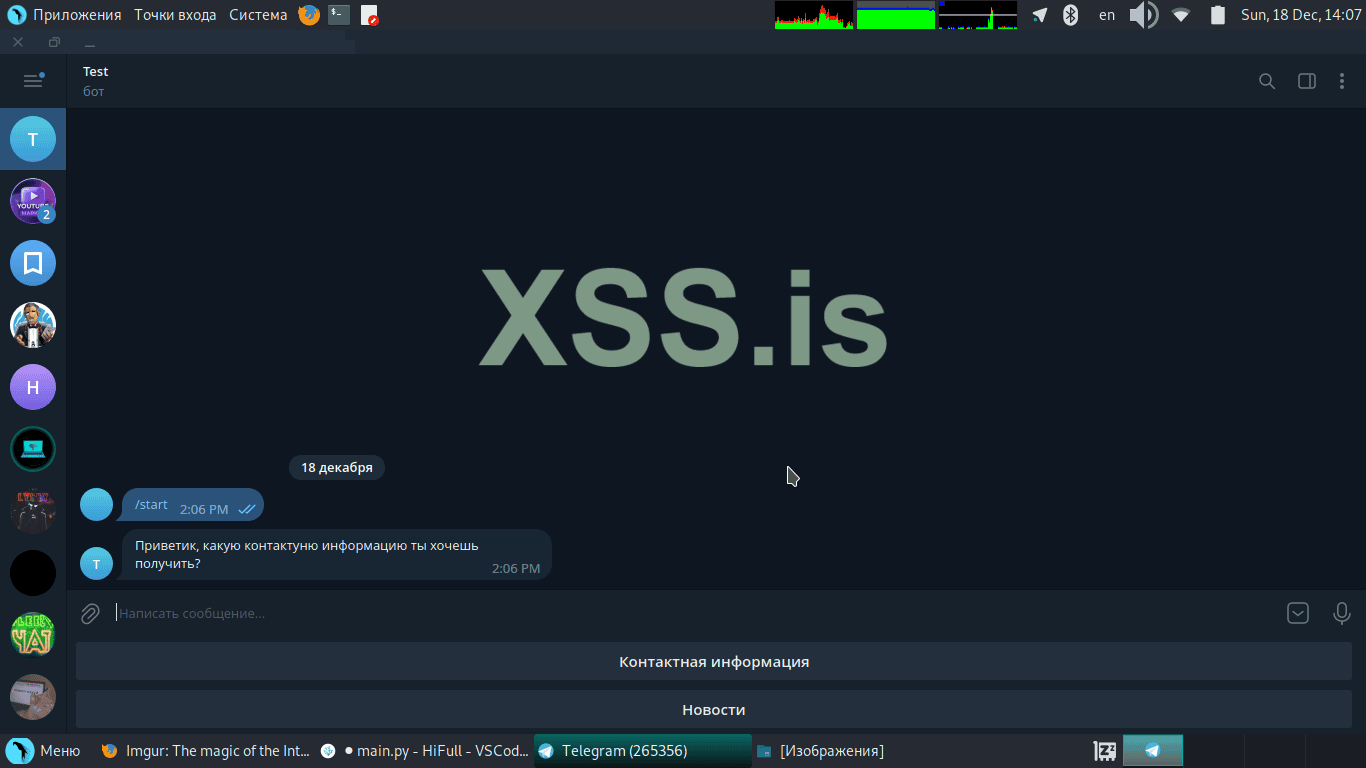This screenshot has width=1366, height=768.
Task: Click the Test chat header title
Action: (x=96, y=72)
